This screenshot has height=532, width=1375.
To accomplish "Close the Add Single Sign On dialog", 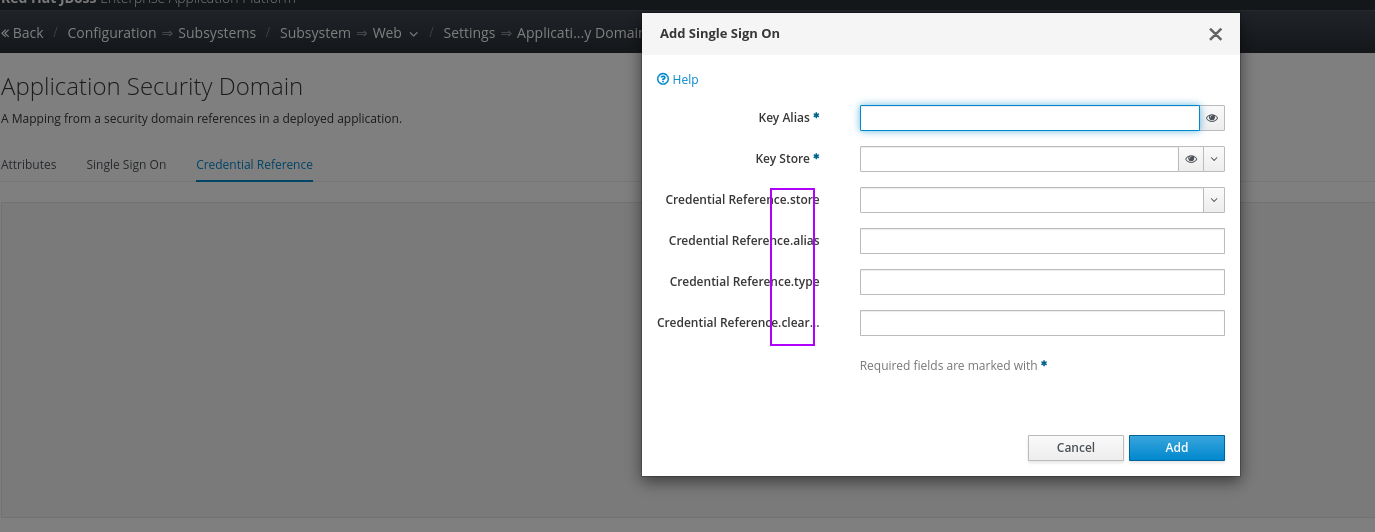I will (1215, 34).
